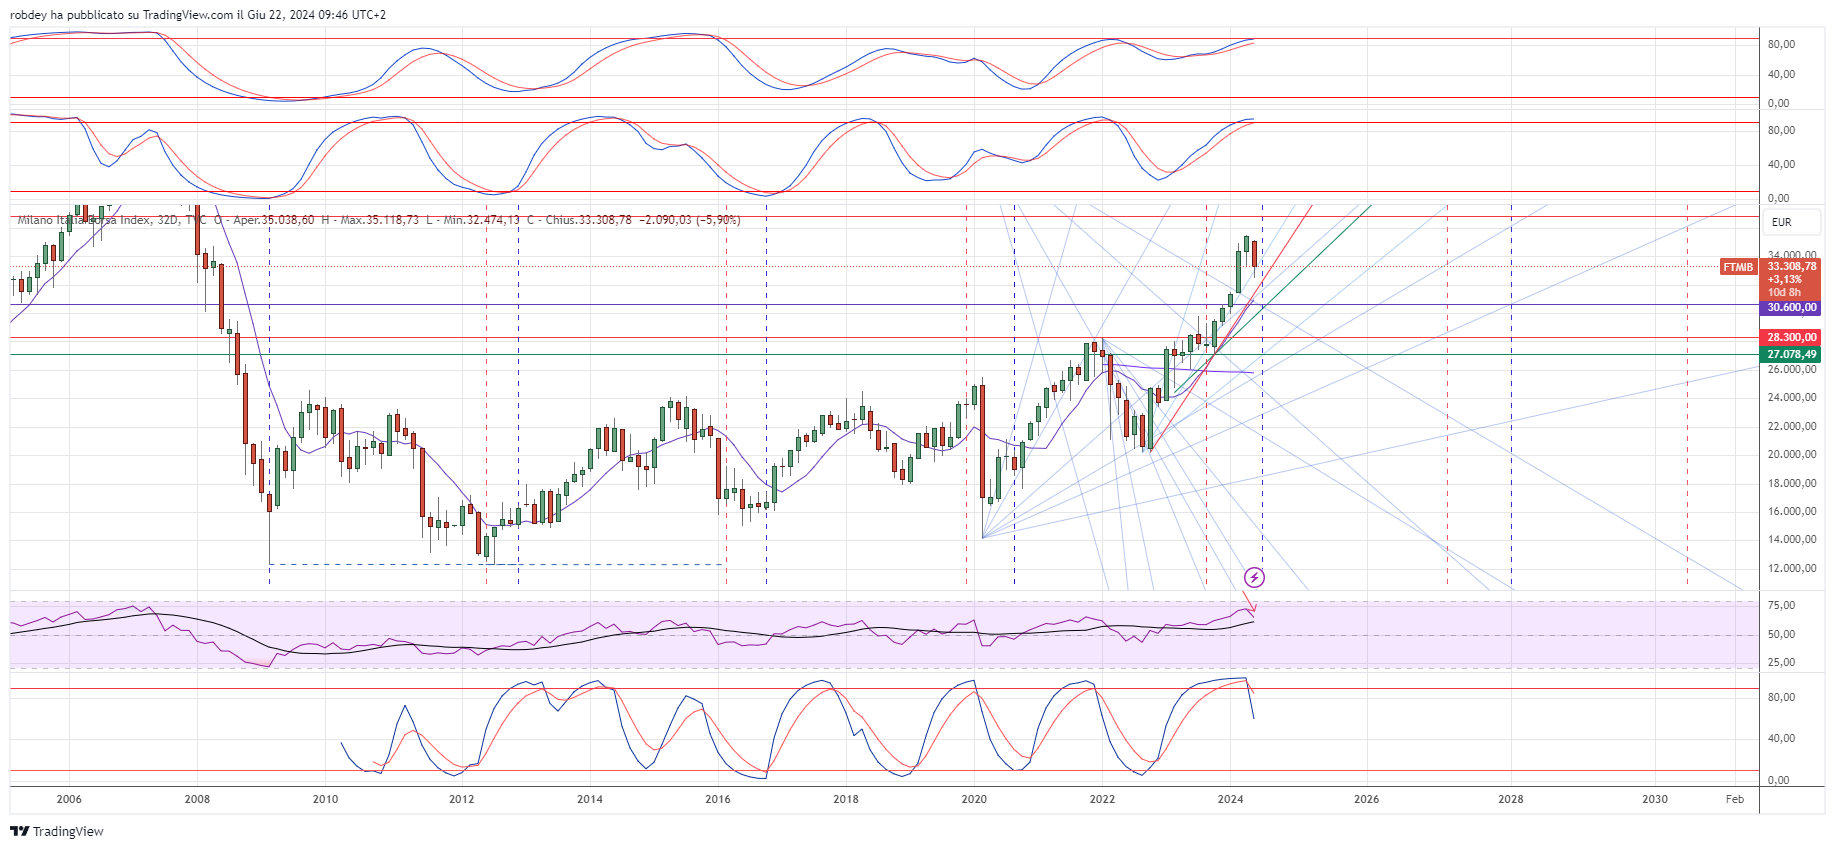
Task: Click the 12.000,00 price axis value
Action: pyautogui.click(x=1792, y=568)
